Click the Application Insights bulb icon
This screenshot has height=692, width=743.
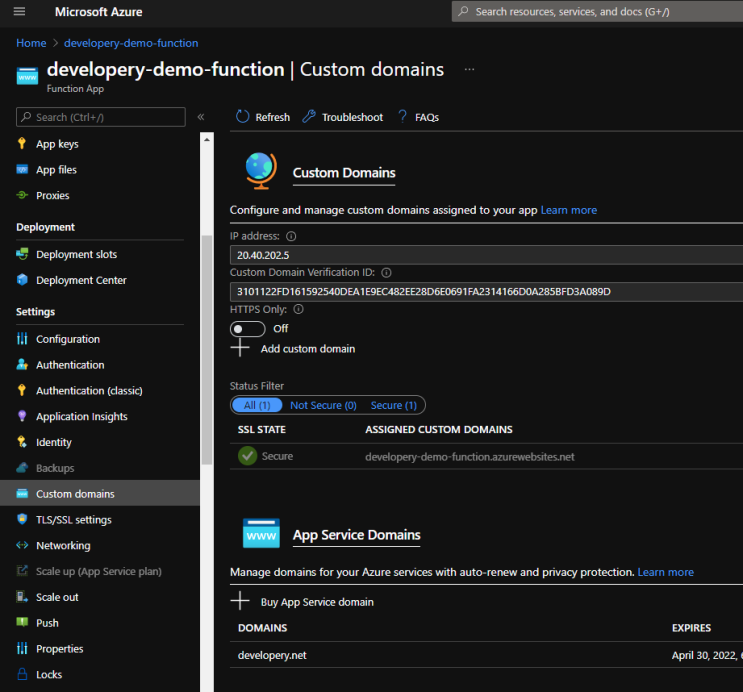22,416
